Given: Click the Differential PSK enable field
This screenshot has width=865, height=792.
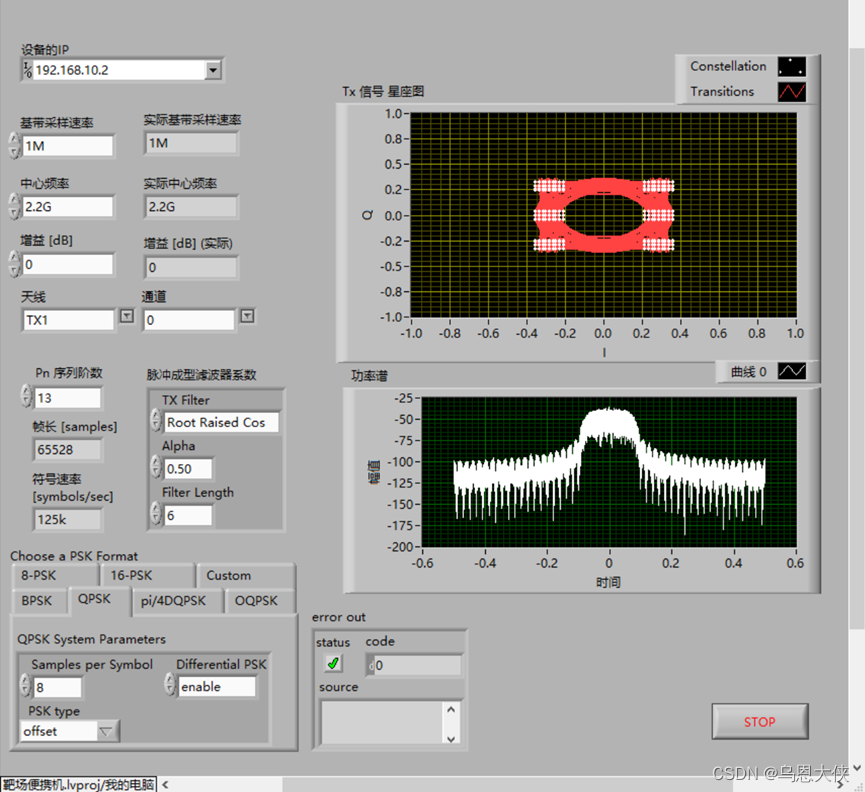Looking at the screenshot, I should (x=217, y=687).
